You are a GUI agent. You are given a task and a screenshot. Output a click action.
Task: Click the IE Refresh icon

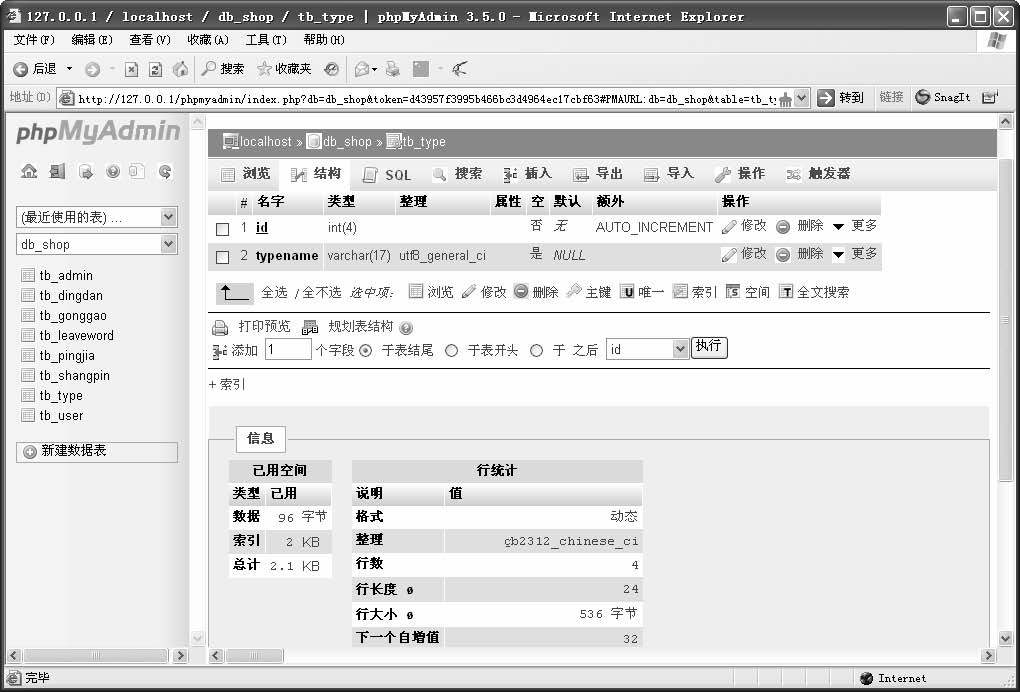pyautogui.click(x=155, y=69)
